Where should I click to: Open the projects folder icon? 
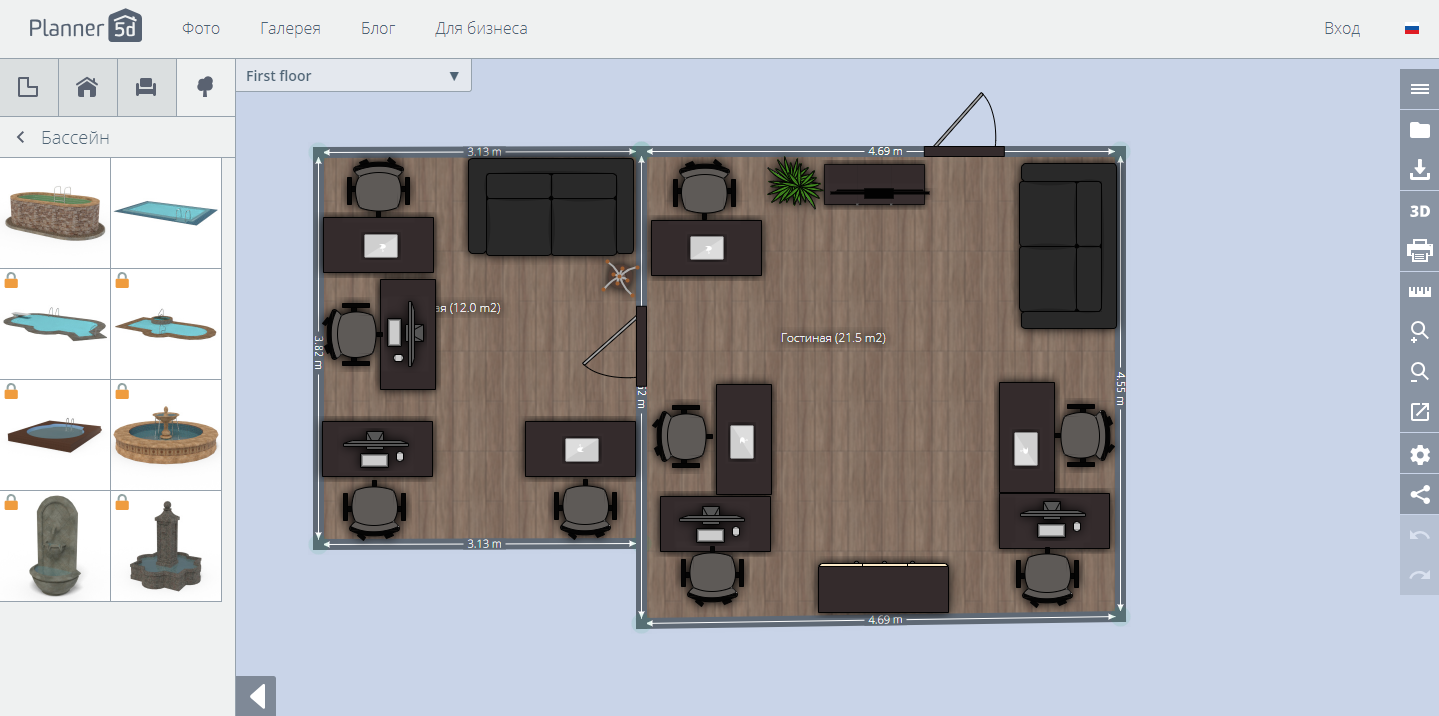tap(1419, 130)
